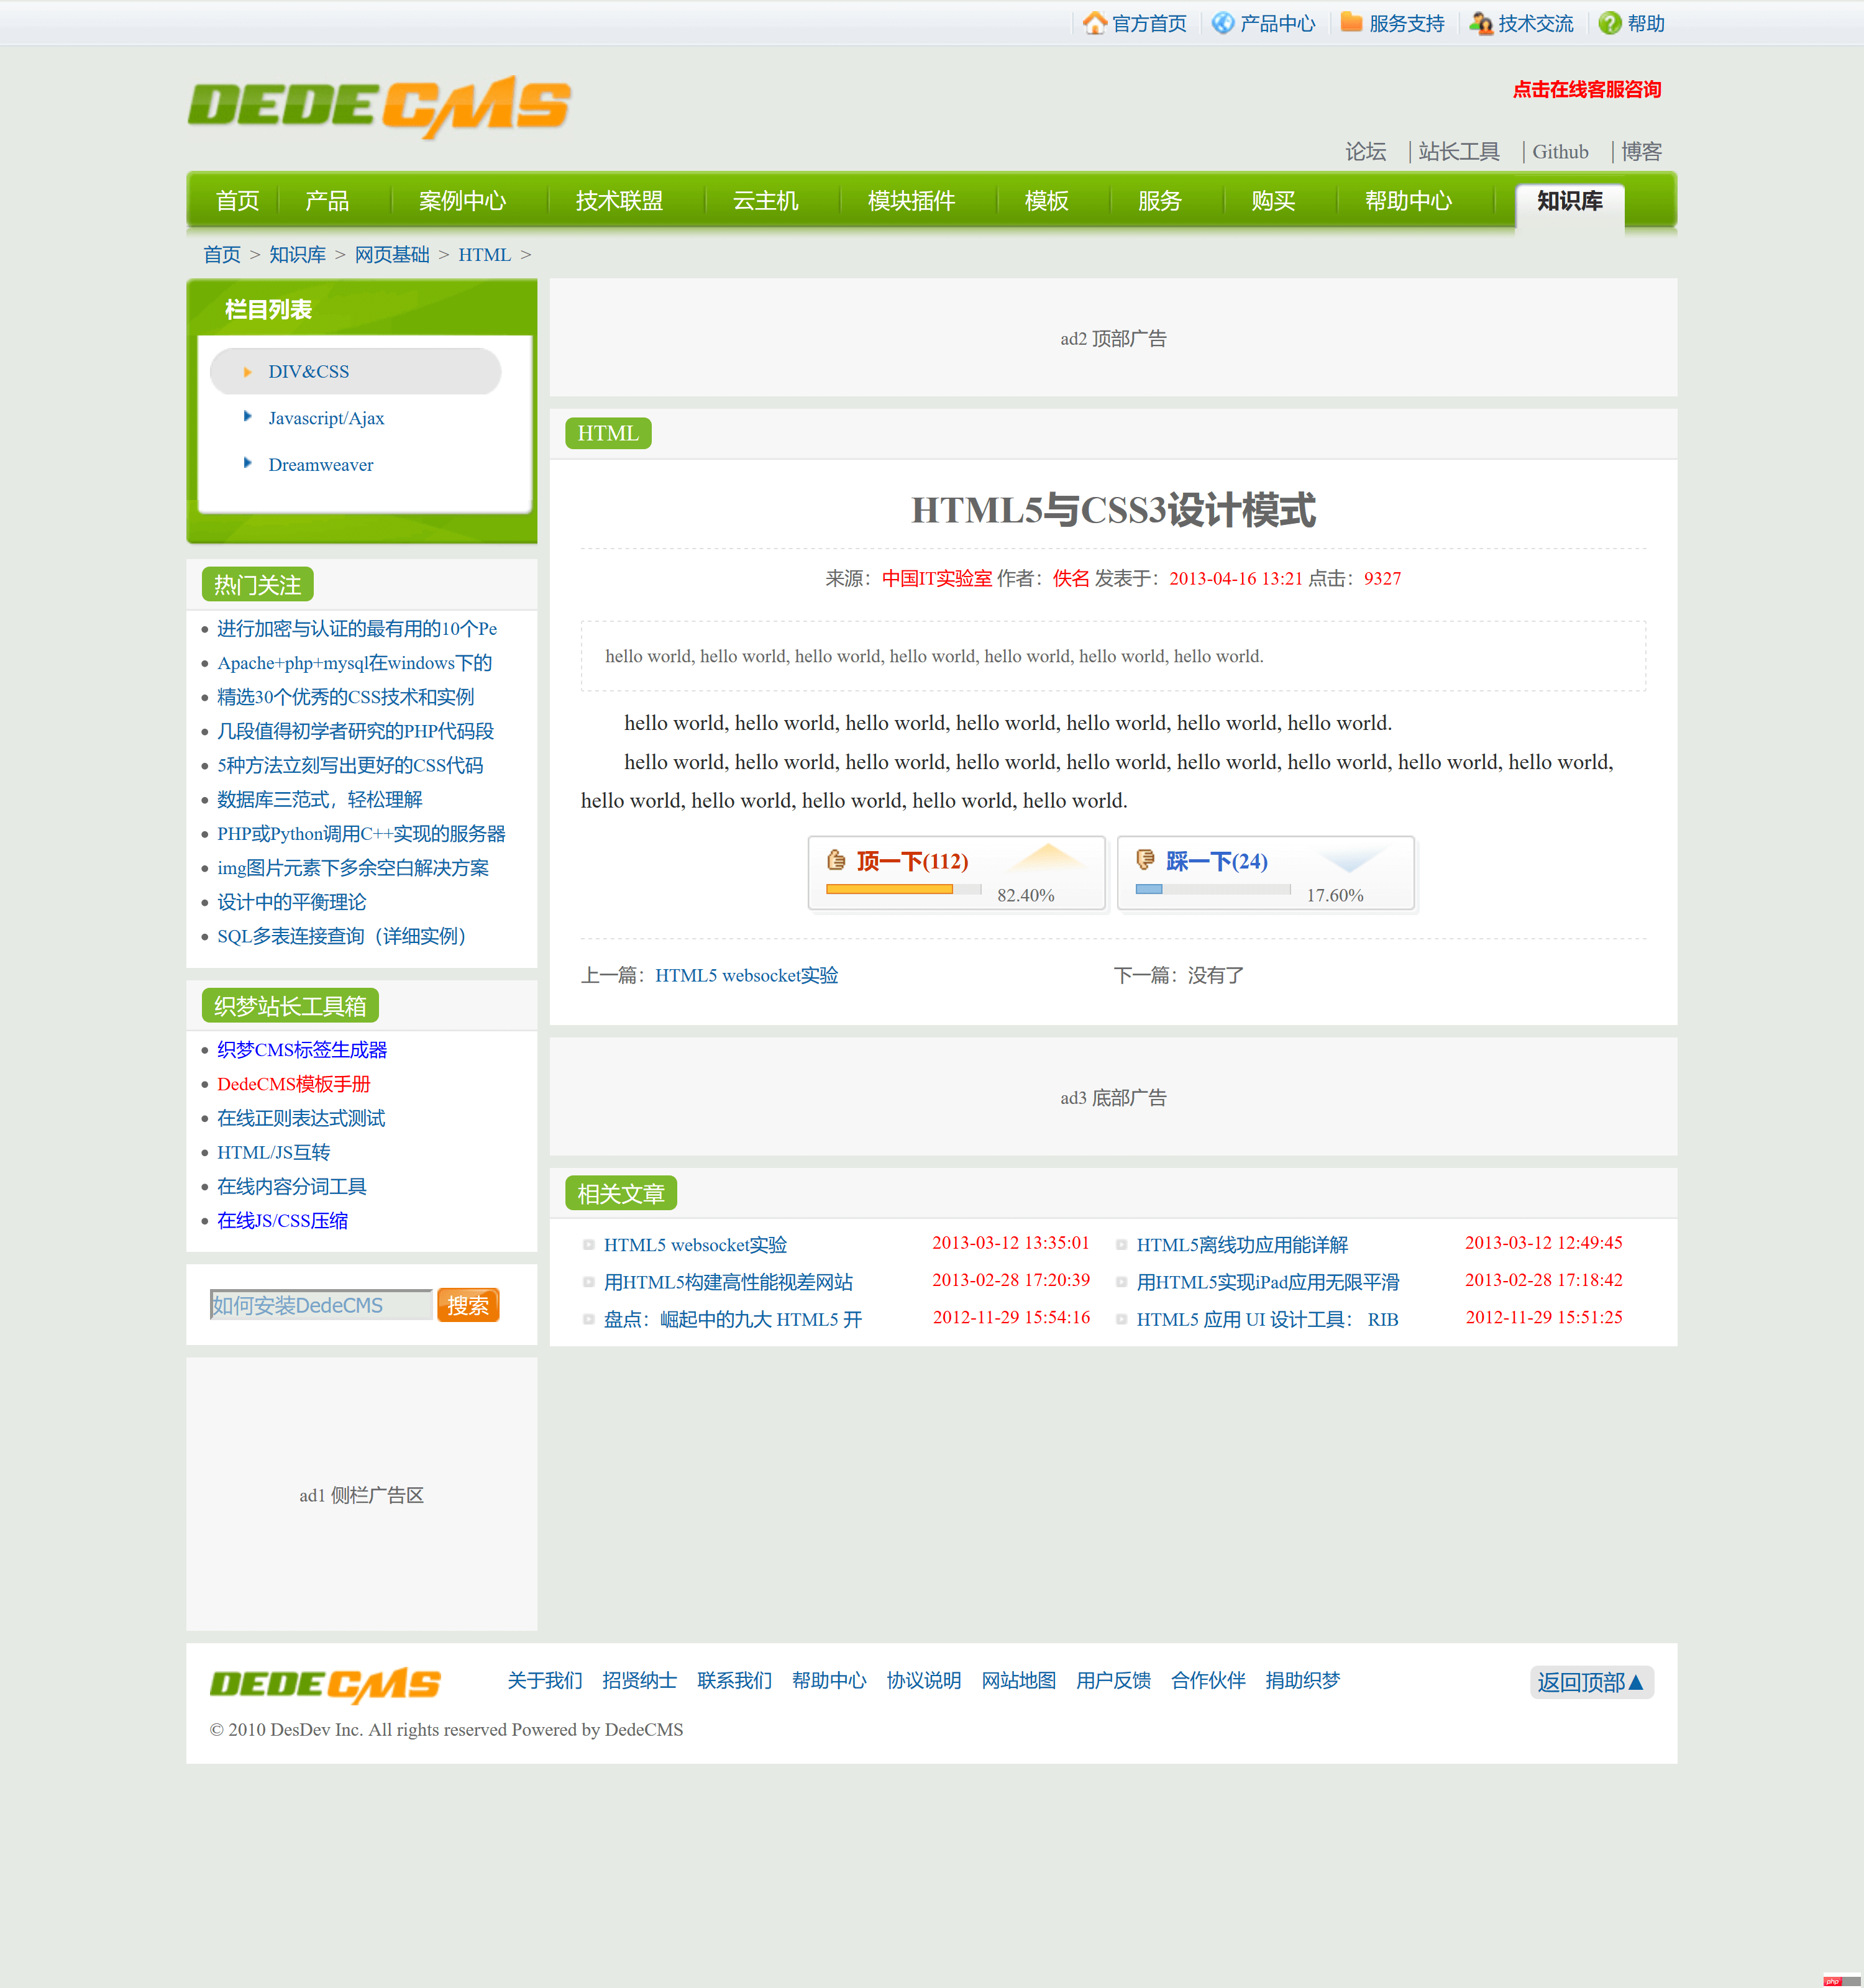Click the question mark icon beside 帮助
Image resolution: width=1864 pixels, height=1988 pixels.
tap(1610, 23)
